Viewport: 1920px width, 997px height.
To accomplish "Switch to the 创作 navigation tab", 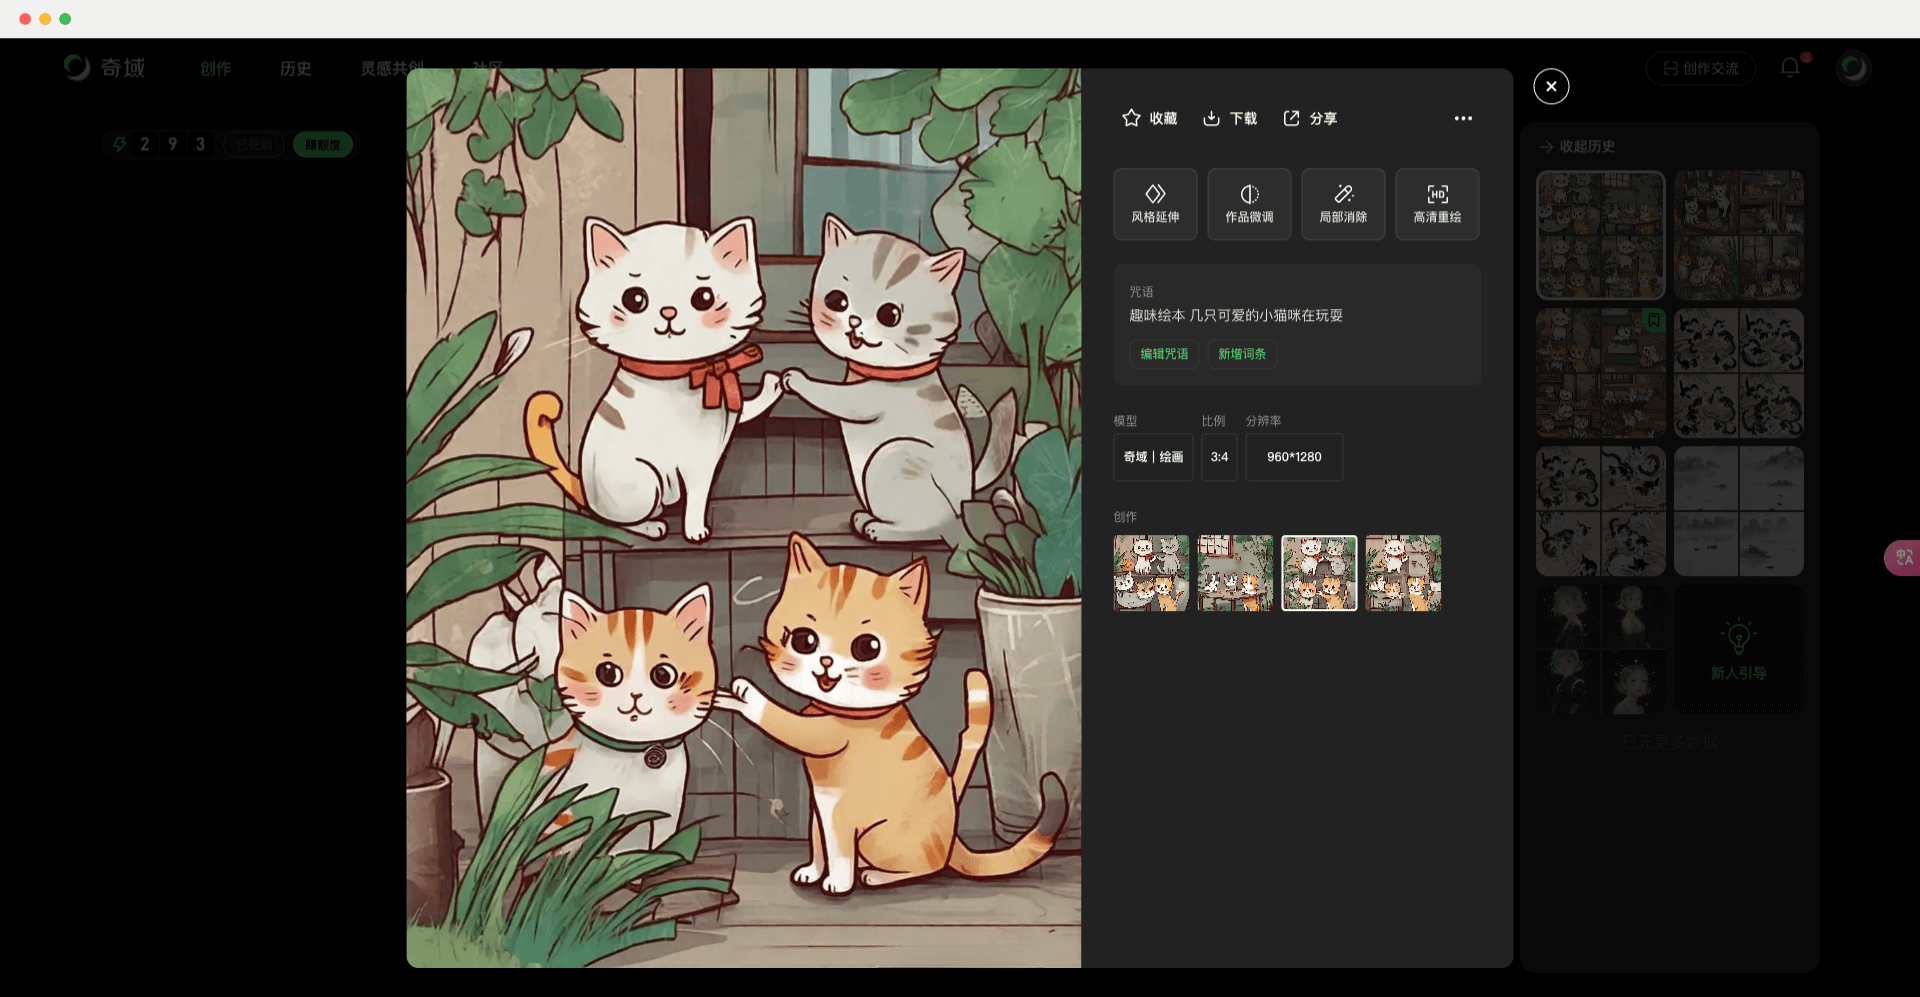I will [215, 68].
